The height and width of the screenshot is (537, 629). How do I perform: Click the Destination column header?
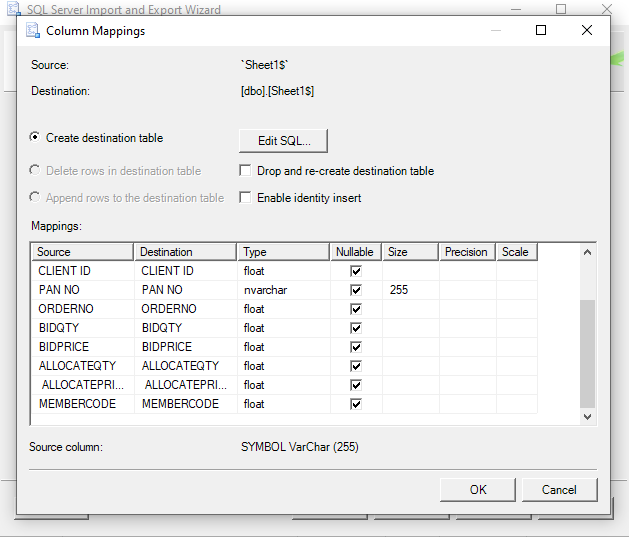coord(185,252)
